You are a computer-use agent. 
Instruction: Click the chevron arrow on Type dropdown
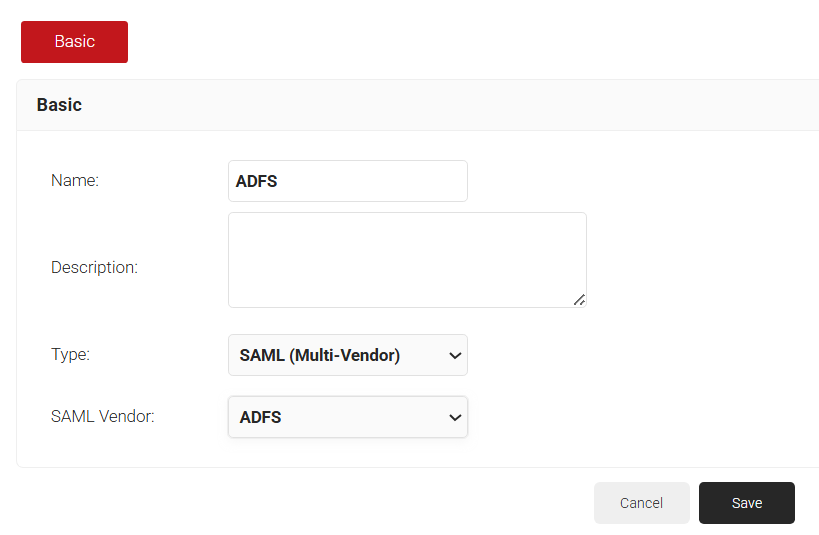455,355
